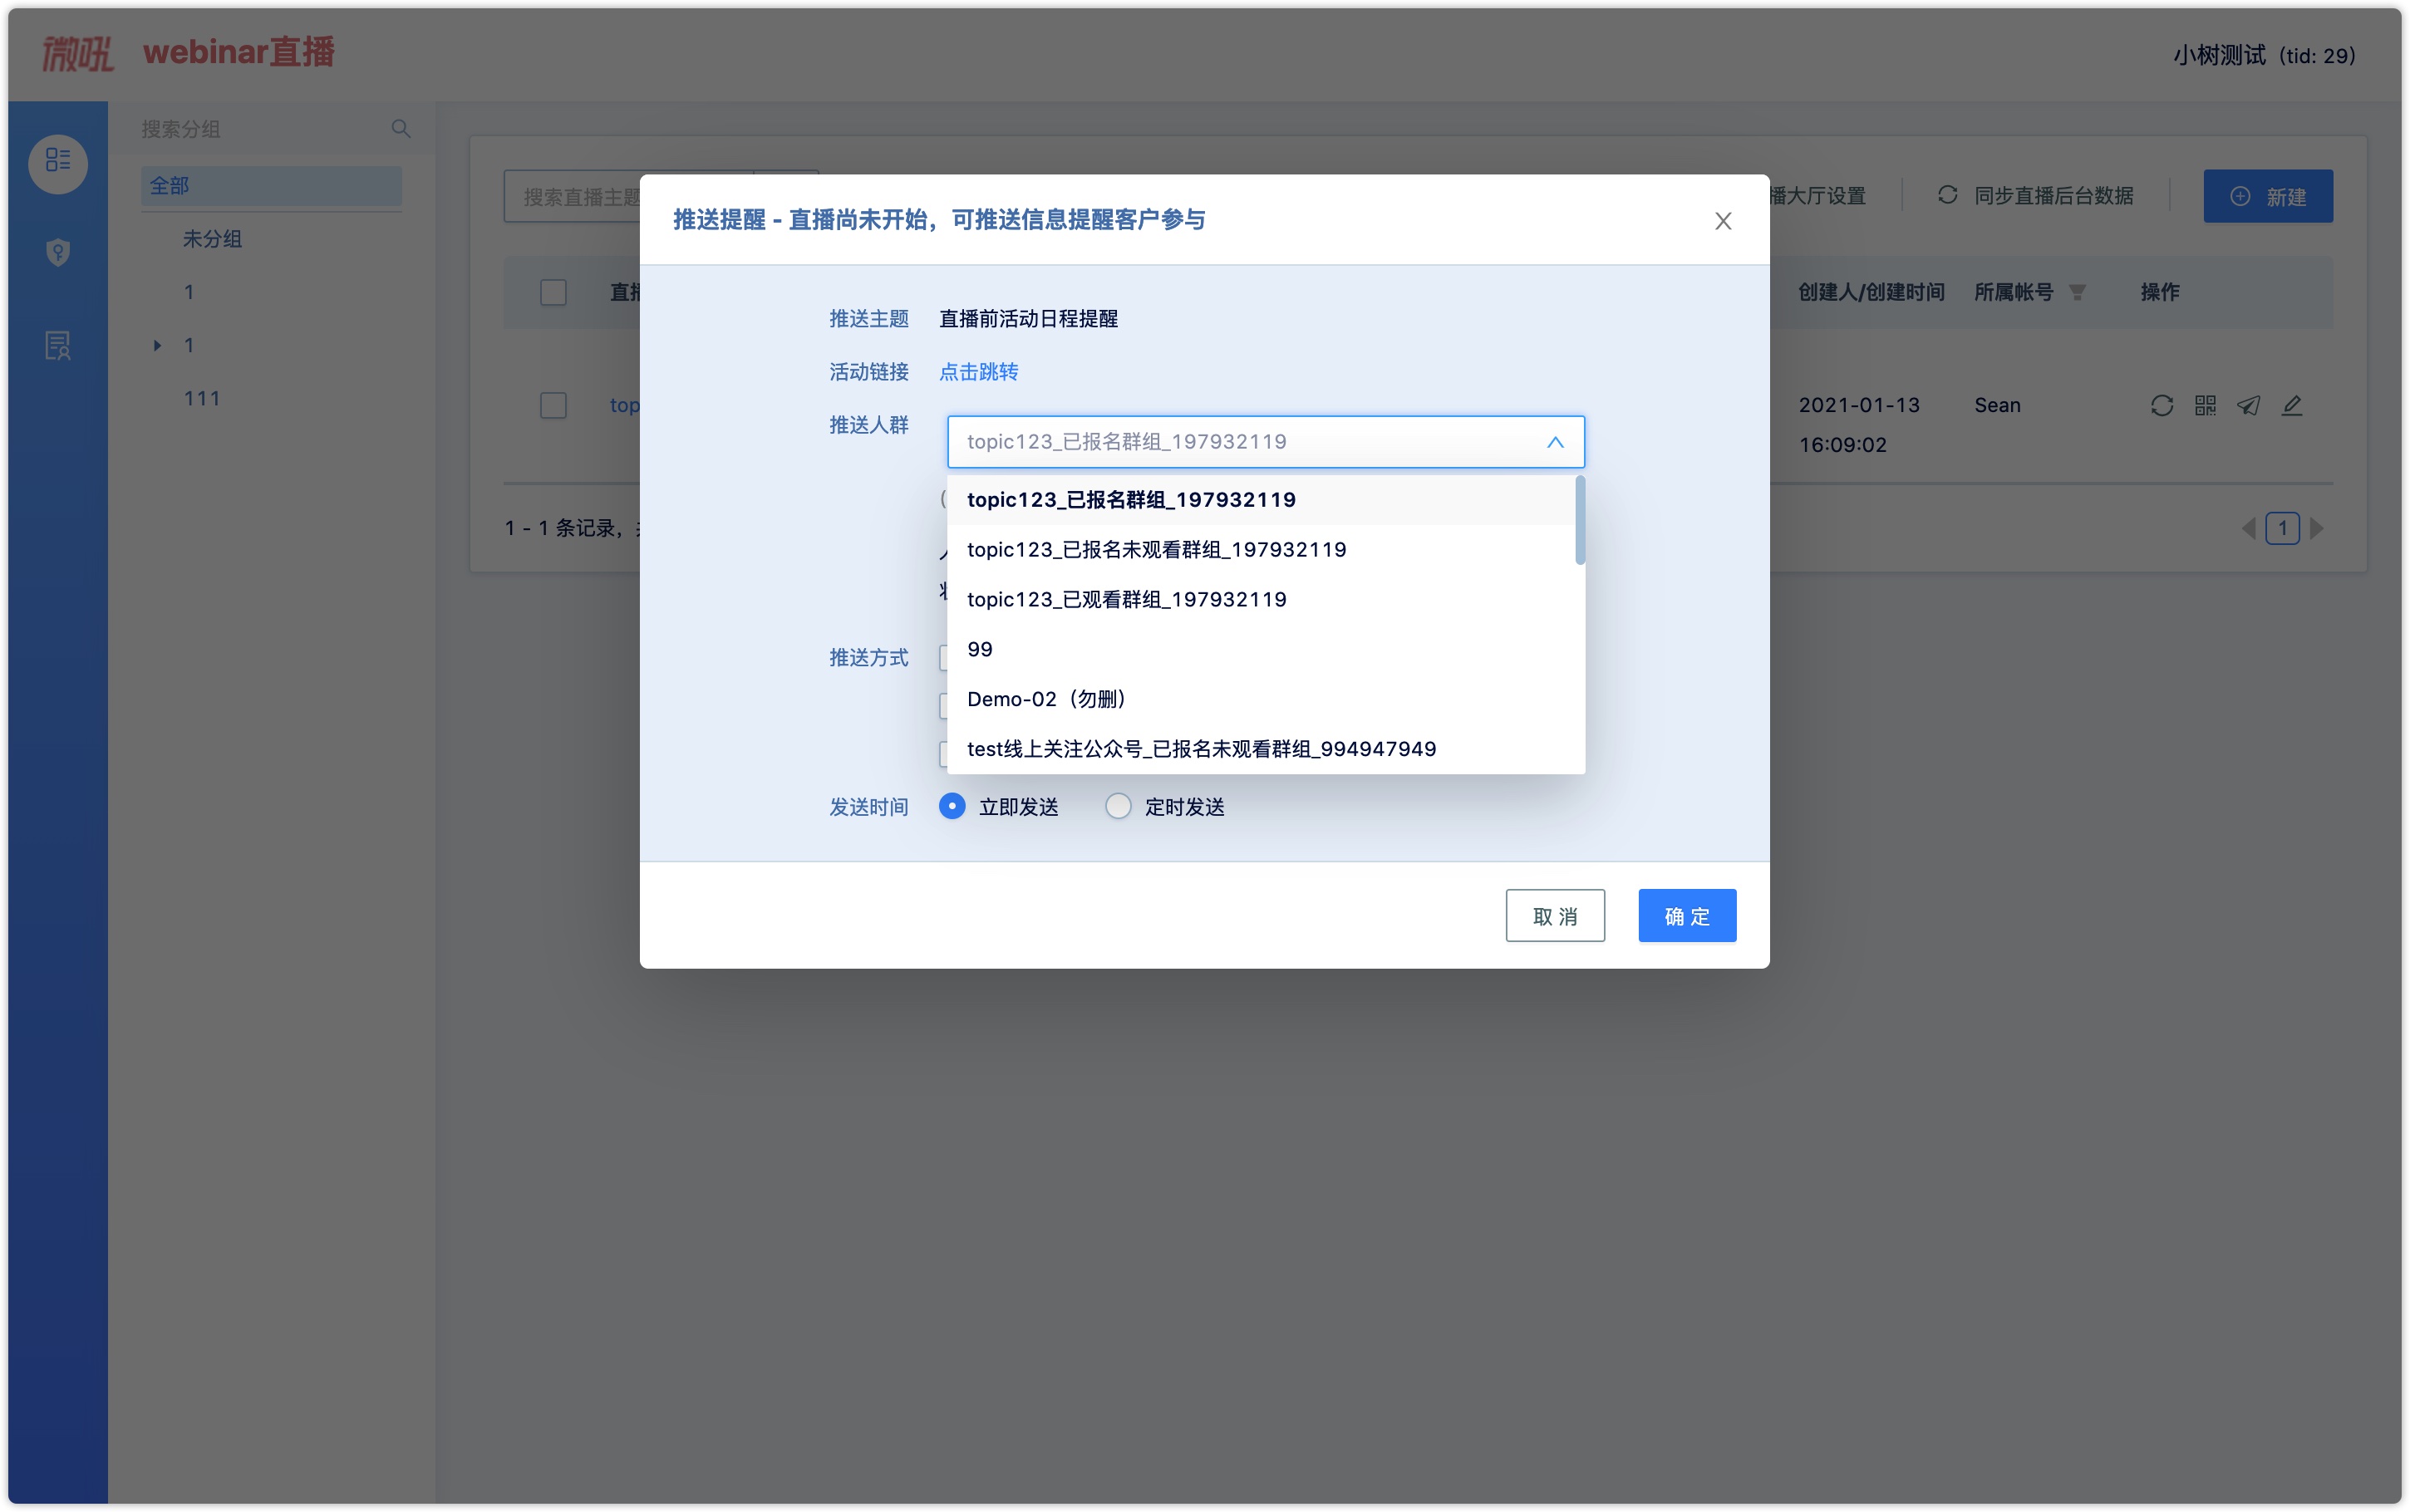
Task: Click the 取消 button
Action: point(1554,916)
